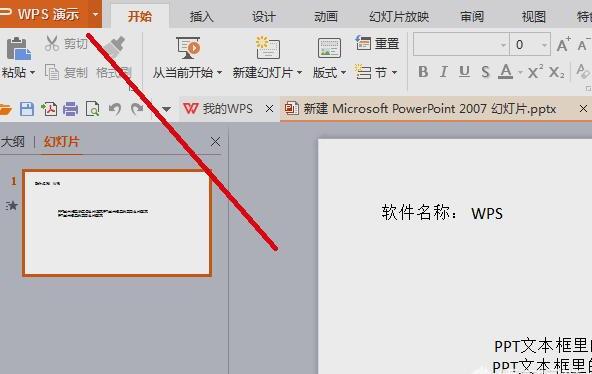Screen dimensions: 592x374
Task: Switch to the 审阅 ribbon tab
Action: point(472,16)
